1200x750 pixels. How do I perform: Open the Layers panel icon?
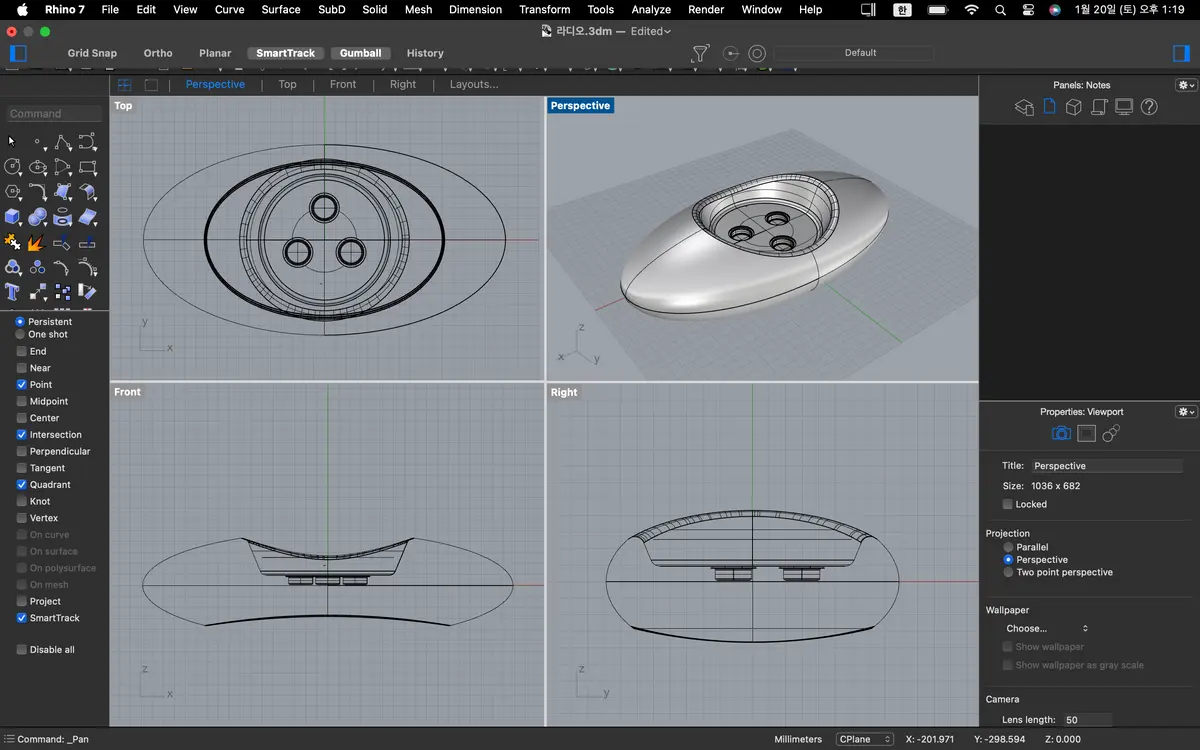(x=1024, y=107)
